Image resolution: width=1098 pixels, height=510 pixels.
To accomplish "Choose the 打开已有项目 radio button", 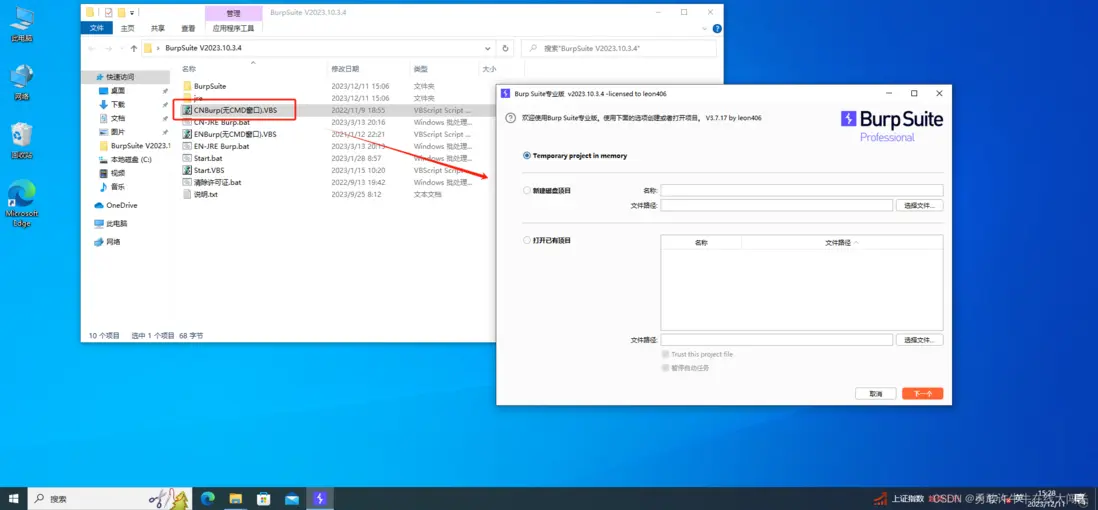I will pos(527,240).
